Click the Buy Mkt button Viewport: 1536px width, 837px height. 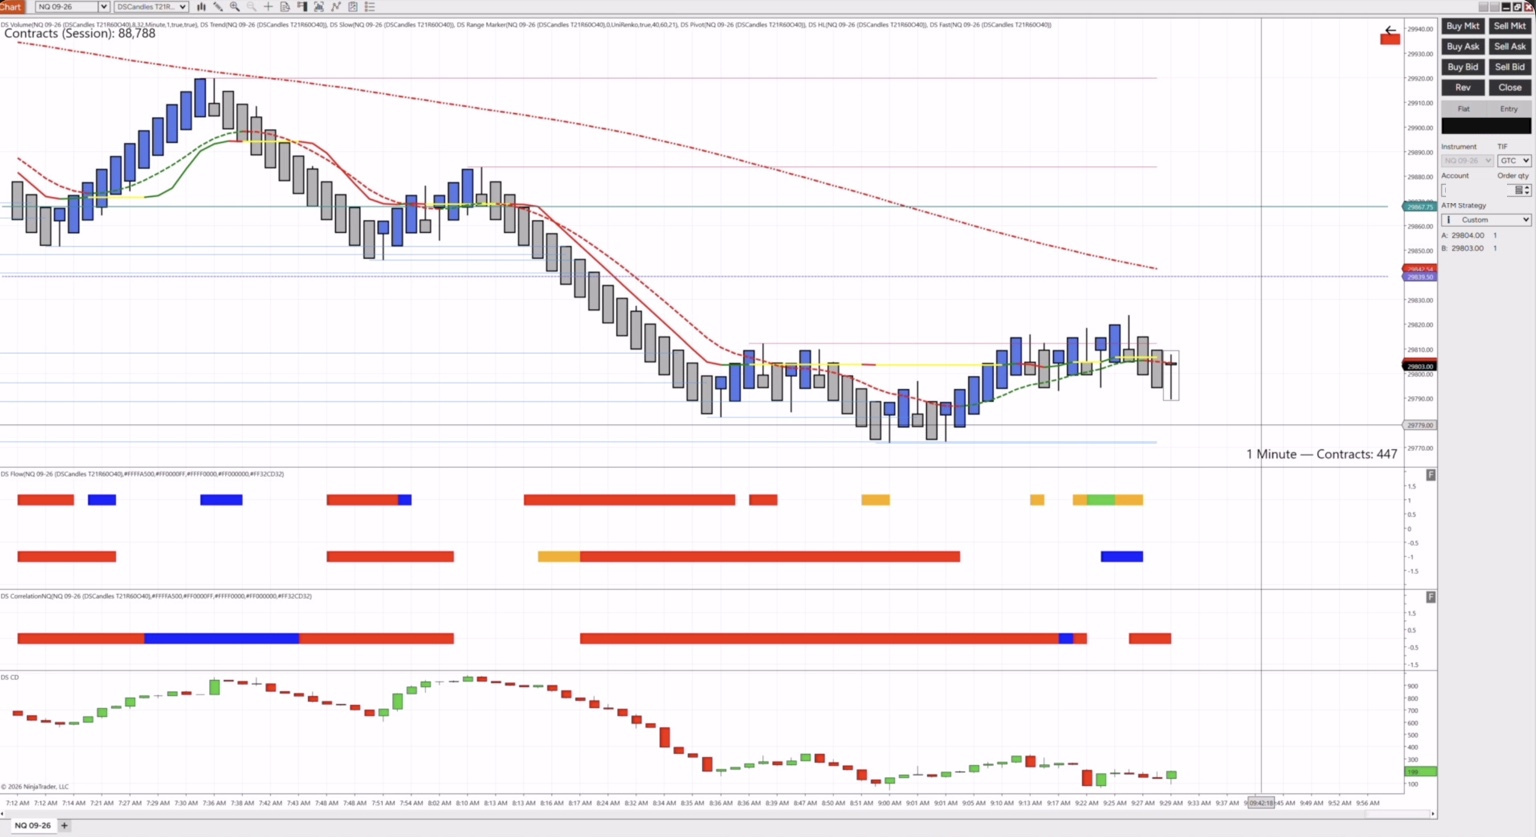1463,26
